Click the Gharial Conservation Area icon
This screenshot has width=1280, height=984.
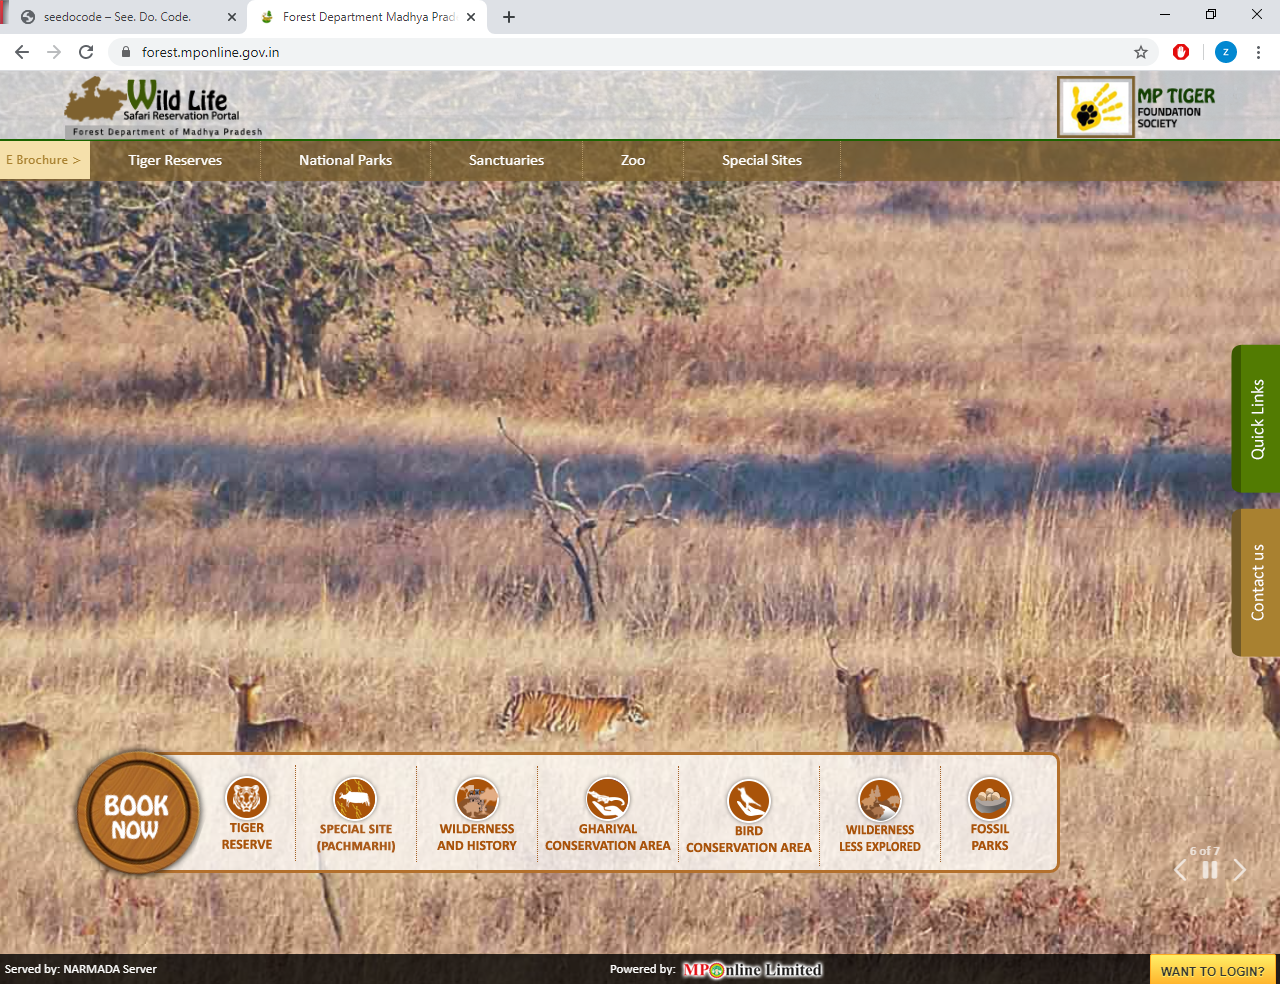point(608,799)
